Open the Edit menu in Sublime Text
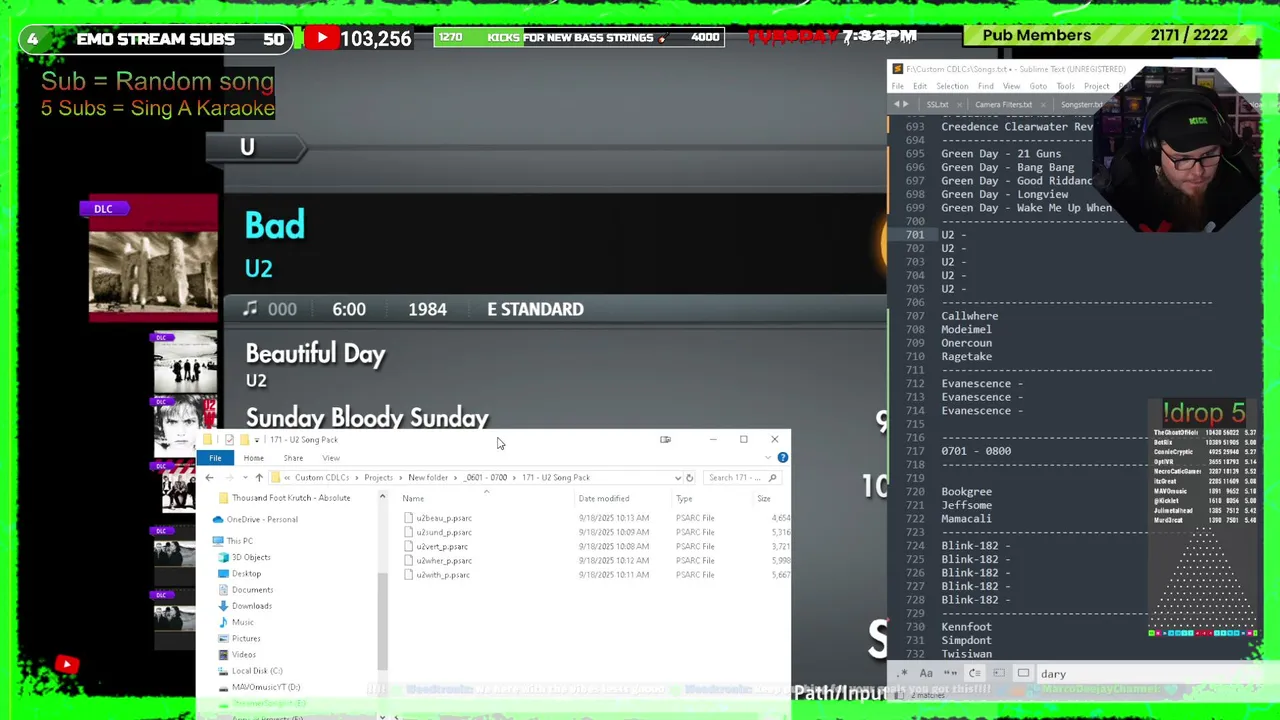Viewport: 1280px width, 720px height. point(920,86)
